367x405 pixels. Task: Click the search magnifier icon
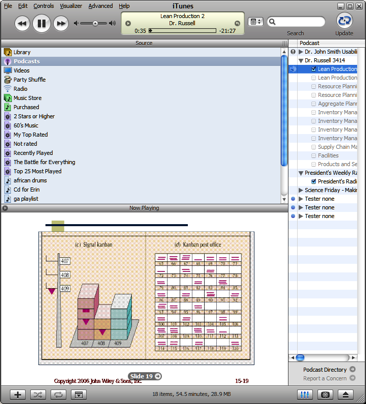click(272, 22)
